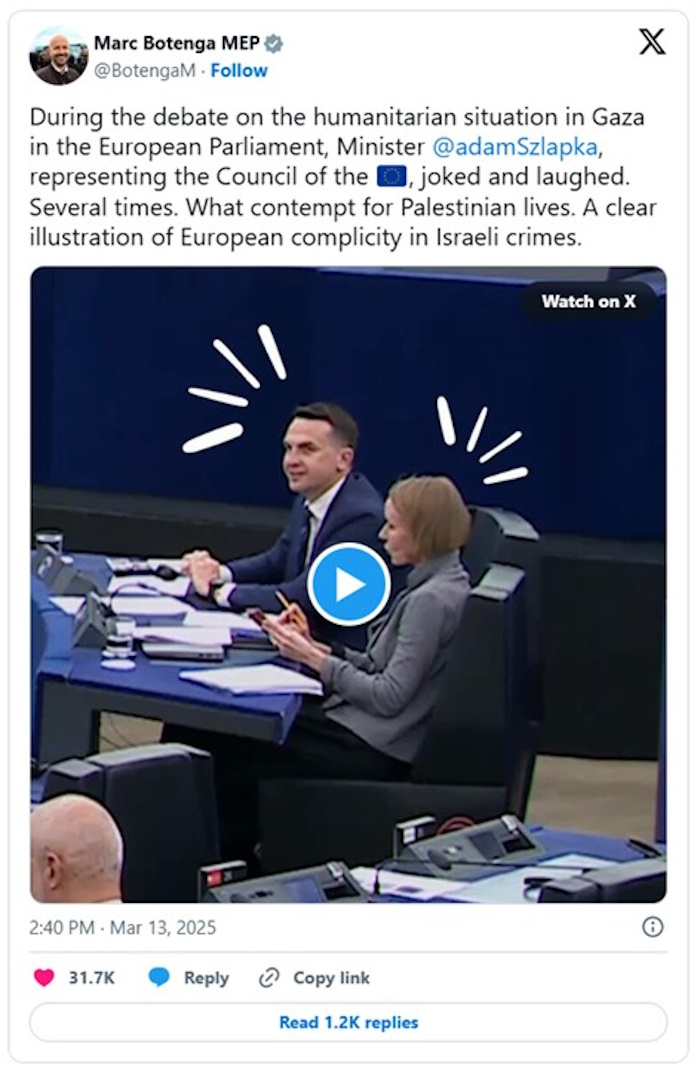Open the @adamSzlapka mention link

515,146
